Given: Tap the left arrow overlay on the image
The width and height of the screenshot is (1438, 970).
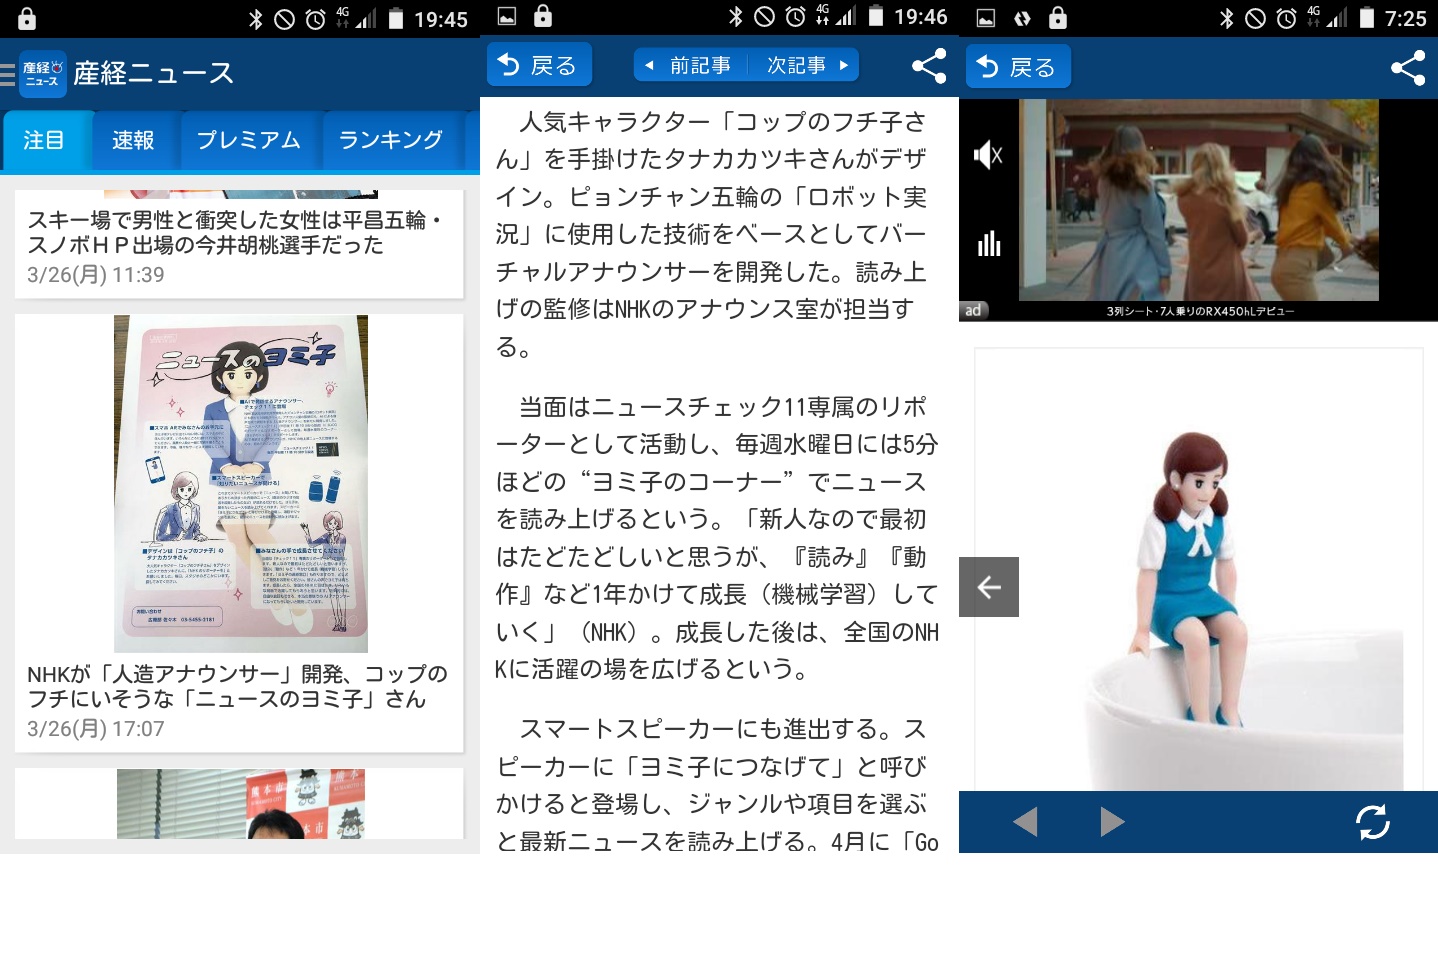Looking at the screenshot, I should pyautogui.click(x=989, y=587).
